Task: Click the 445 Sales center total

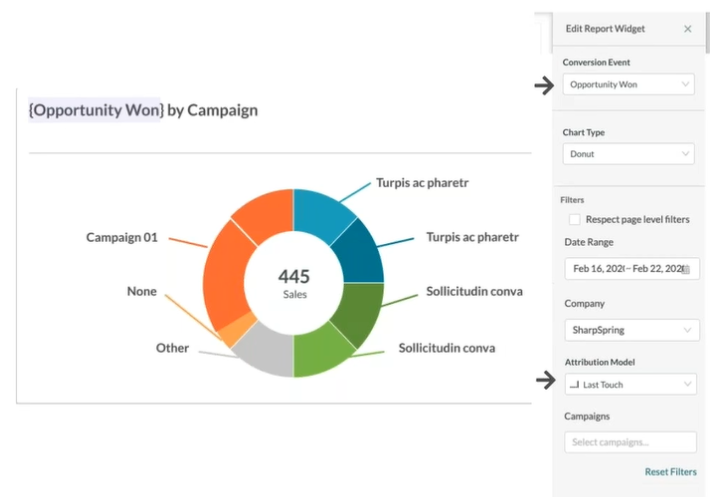Action: [x=294, y=282]
